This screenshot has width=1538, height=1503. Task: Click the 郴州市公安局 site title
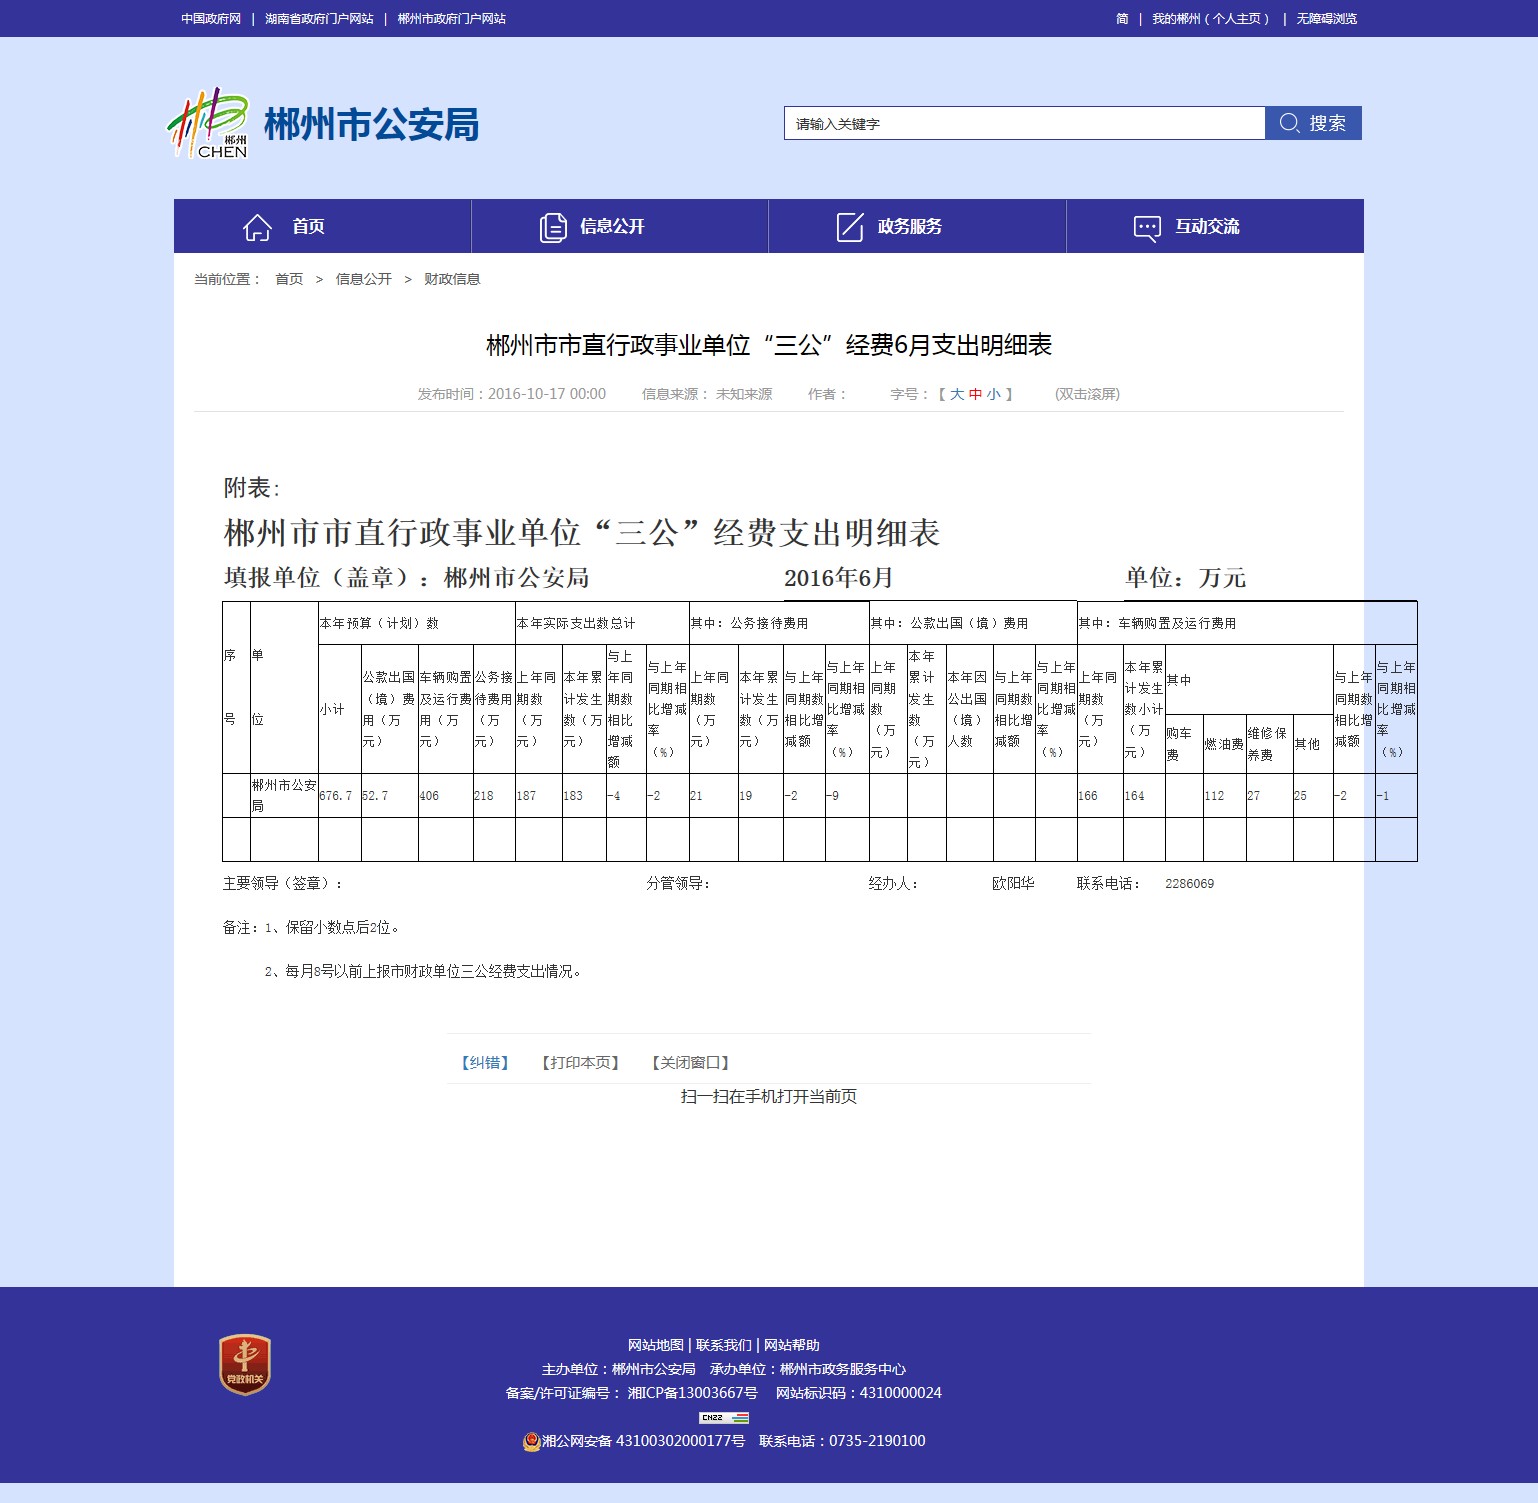[x=371, y=125]
